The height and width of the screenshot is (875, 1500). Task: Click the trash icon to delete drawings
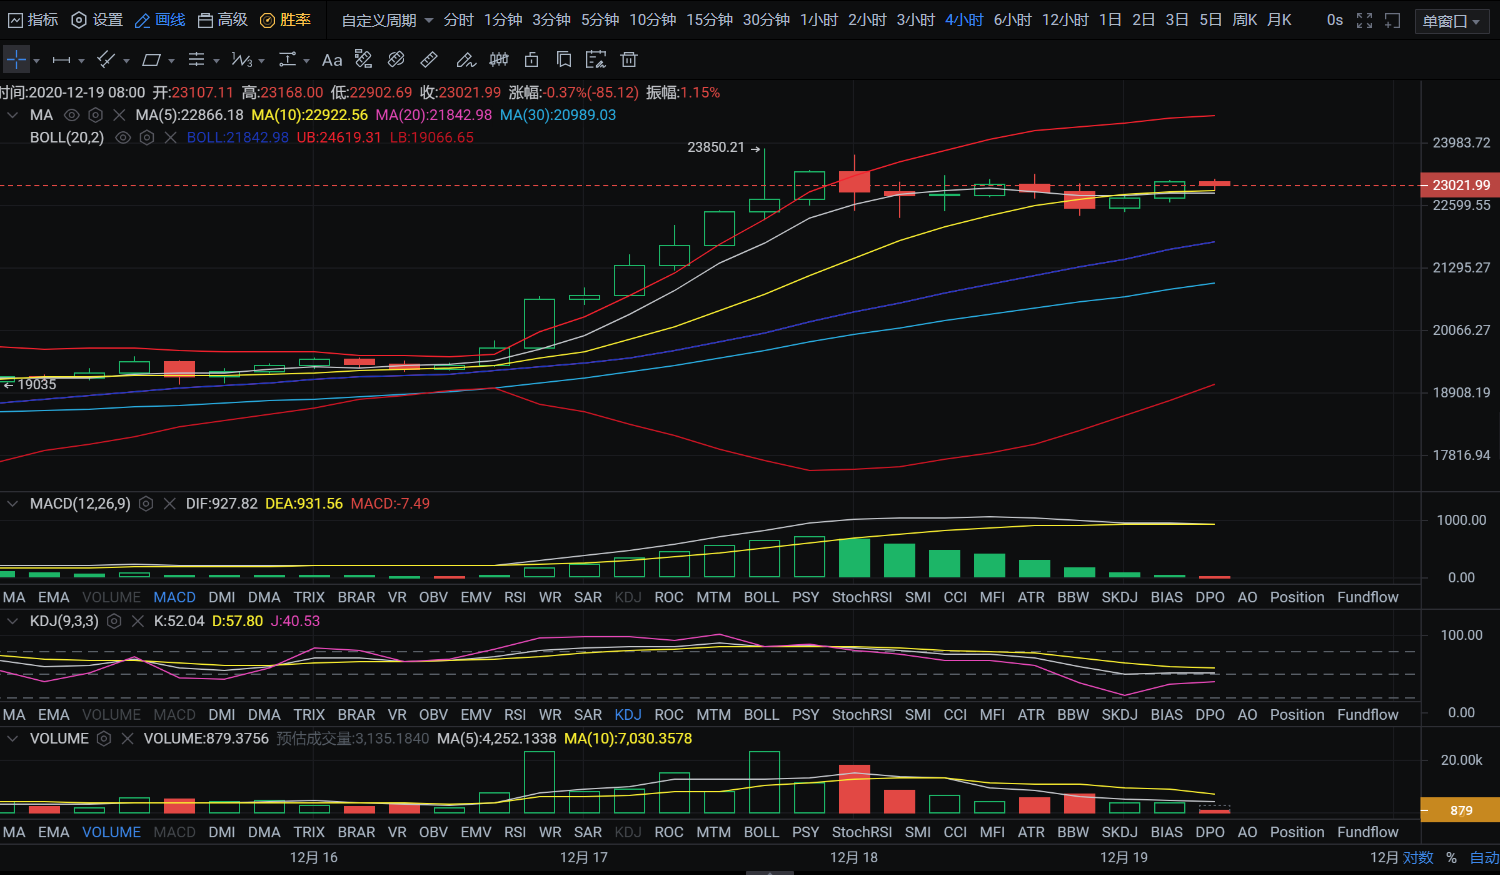(x=629, y=60)
